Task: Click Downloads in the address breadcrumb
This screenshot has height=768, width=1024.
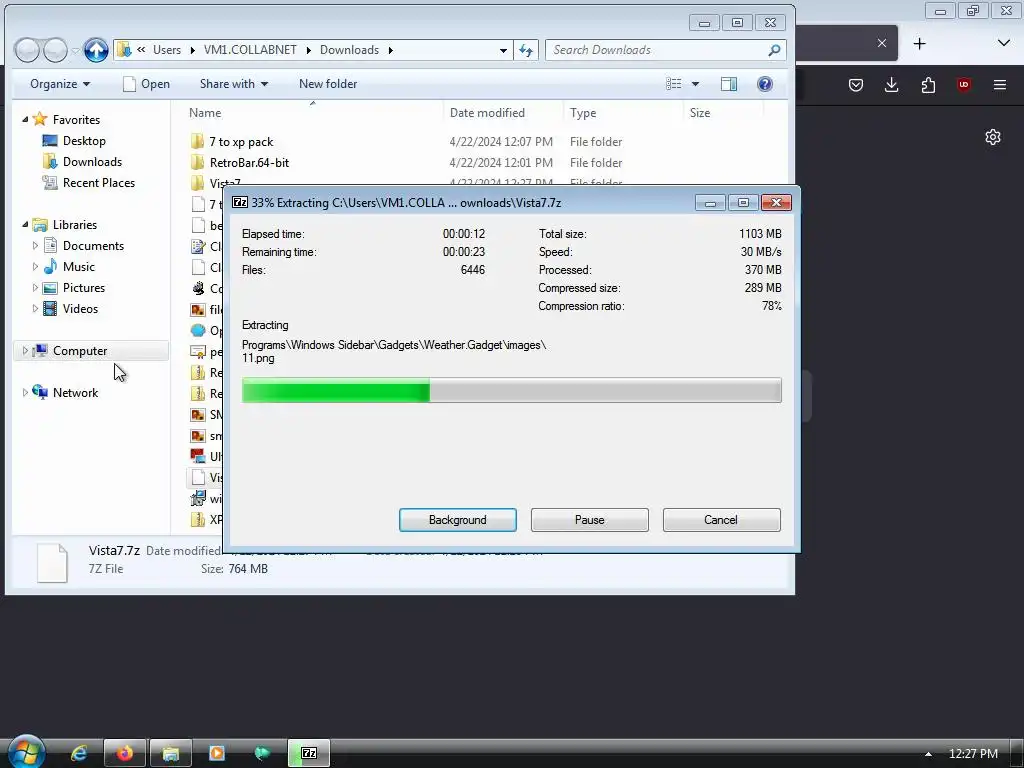Action: [349, 50]
